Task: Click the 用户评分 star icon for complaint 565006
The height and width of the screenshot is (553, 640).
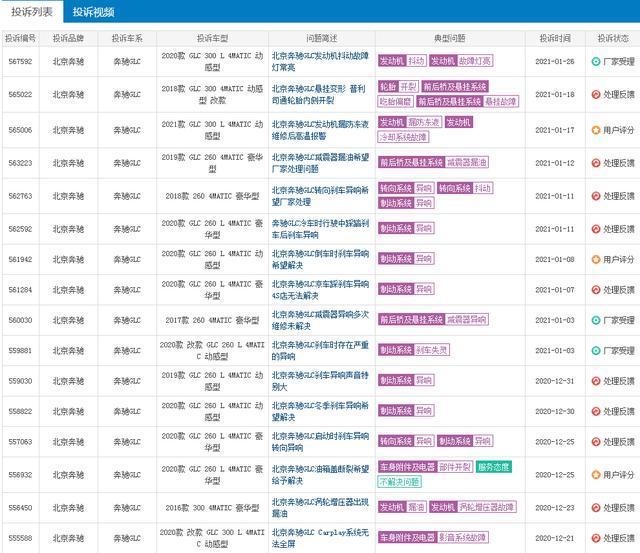Action: point(596,130)
